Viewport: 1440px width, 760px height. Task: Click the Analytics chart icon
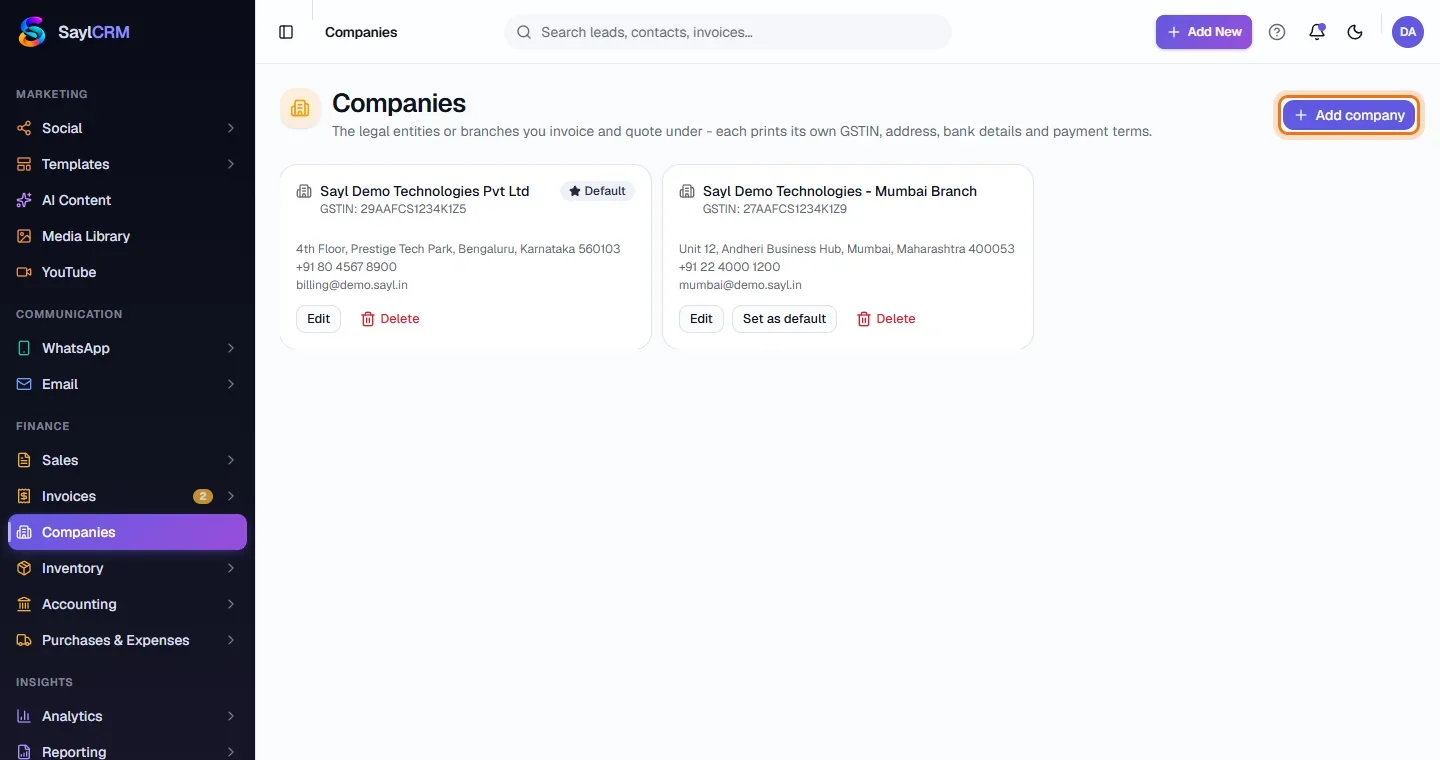pos(24,716)
